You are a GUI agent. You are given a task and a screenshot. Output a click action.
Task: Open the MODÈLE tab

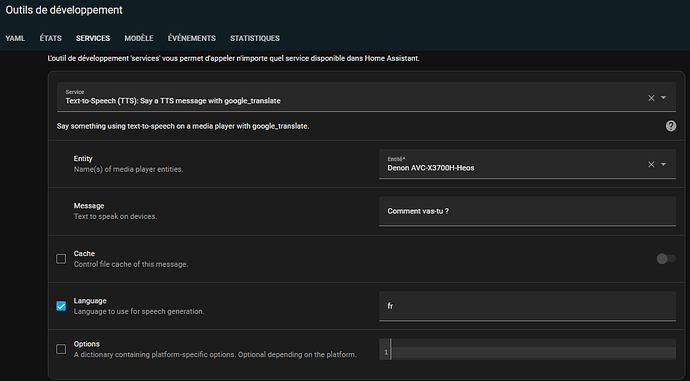tap(139, 38)
